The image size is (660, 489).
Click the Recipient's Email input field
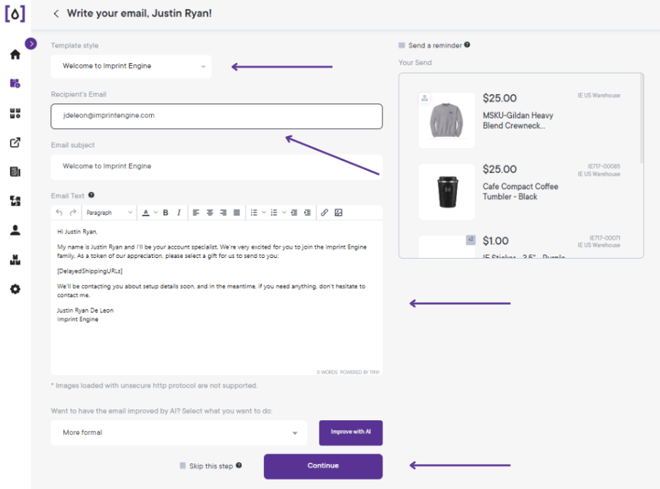coord(217,116)
